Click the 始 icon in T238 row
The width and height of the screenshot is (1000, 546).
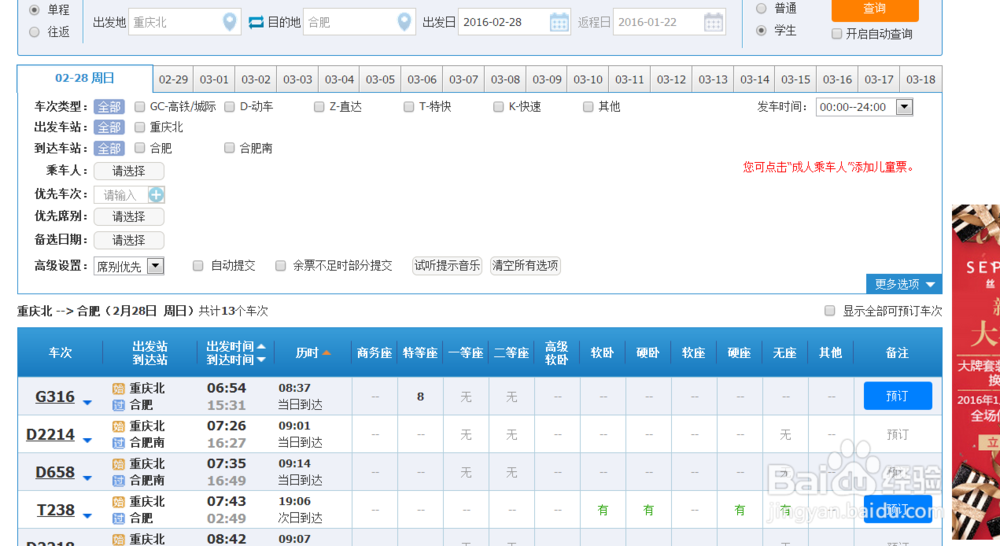point(119,502)
